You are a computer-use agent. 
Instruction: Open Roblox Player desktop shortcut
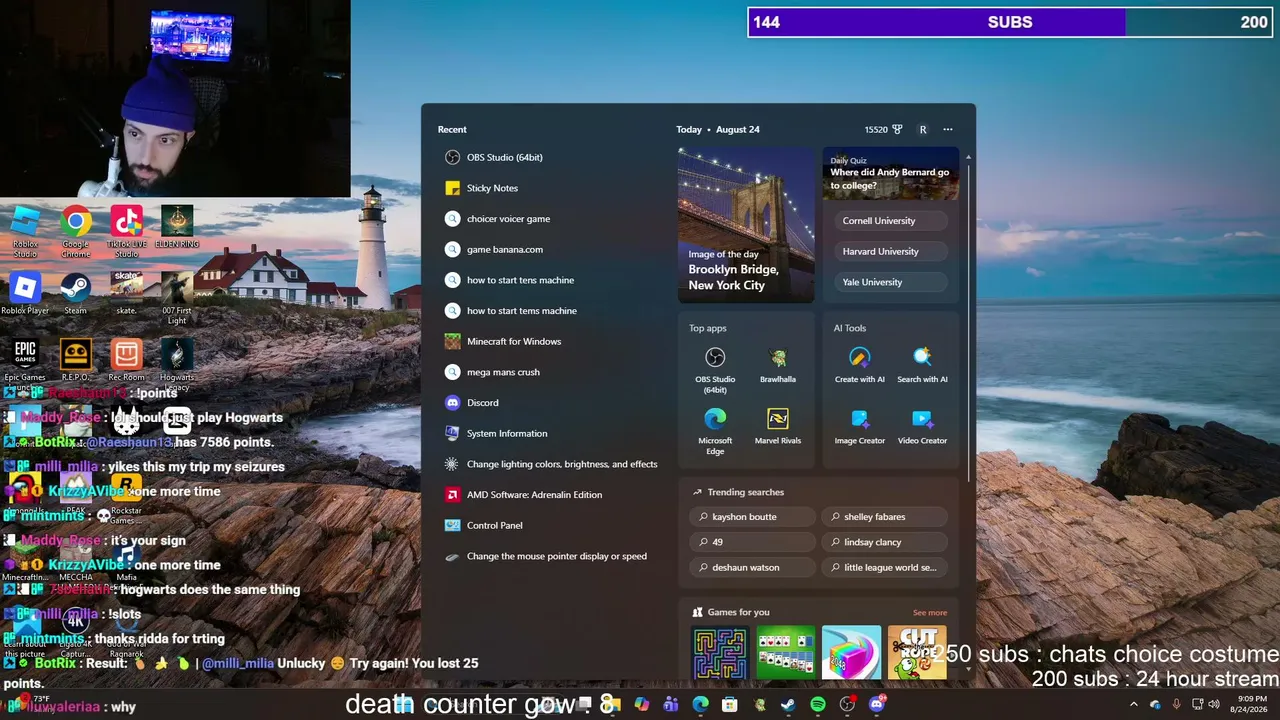click(25, 294)
